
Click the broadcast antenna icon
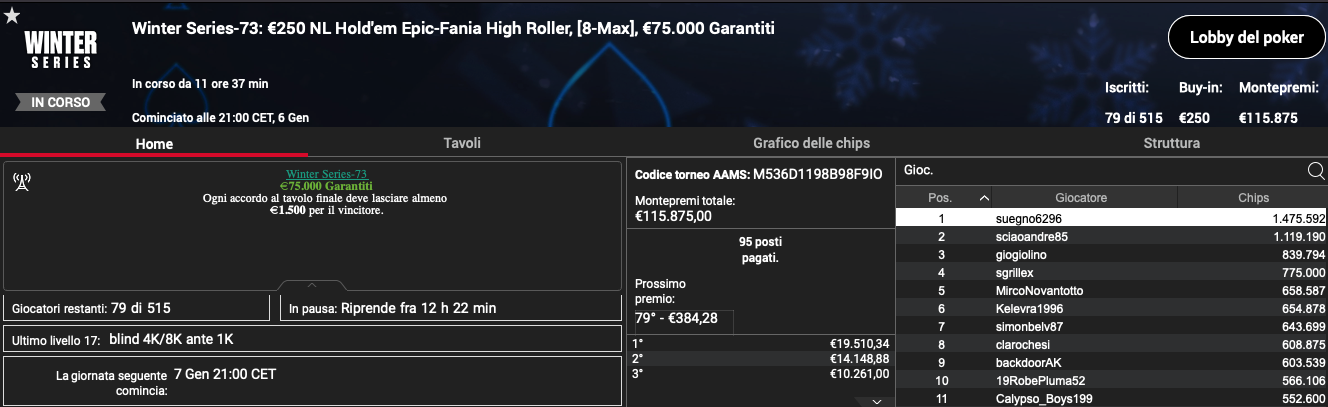coord(22,181)
